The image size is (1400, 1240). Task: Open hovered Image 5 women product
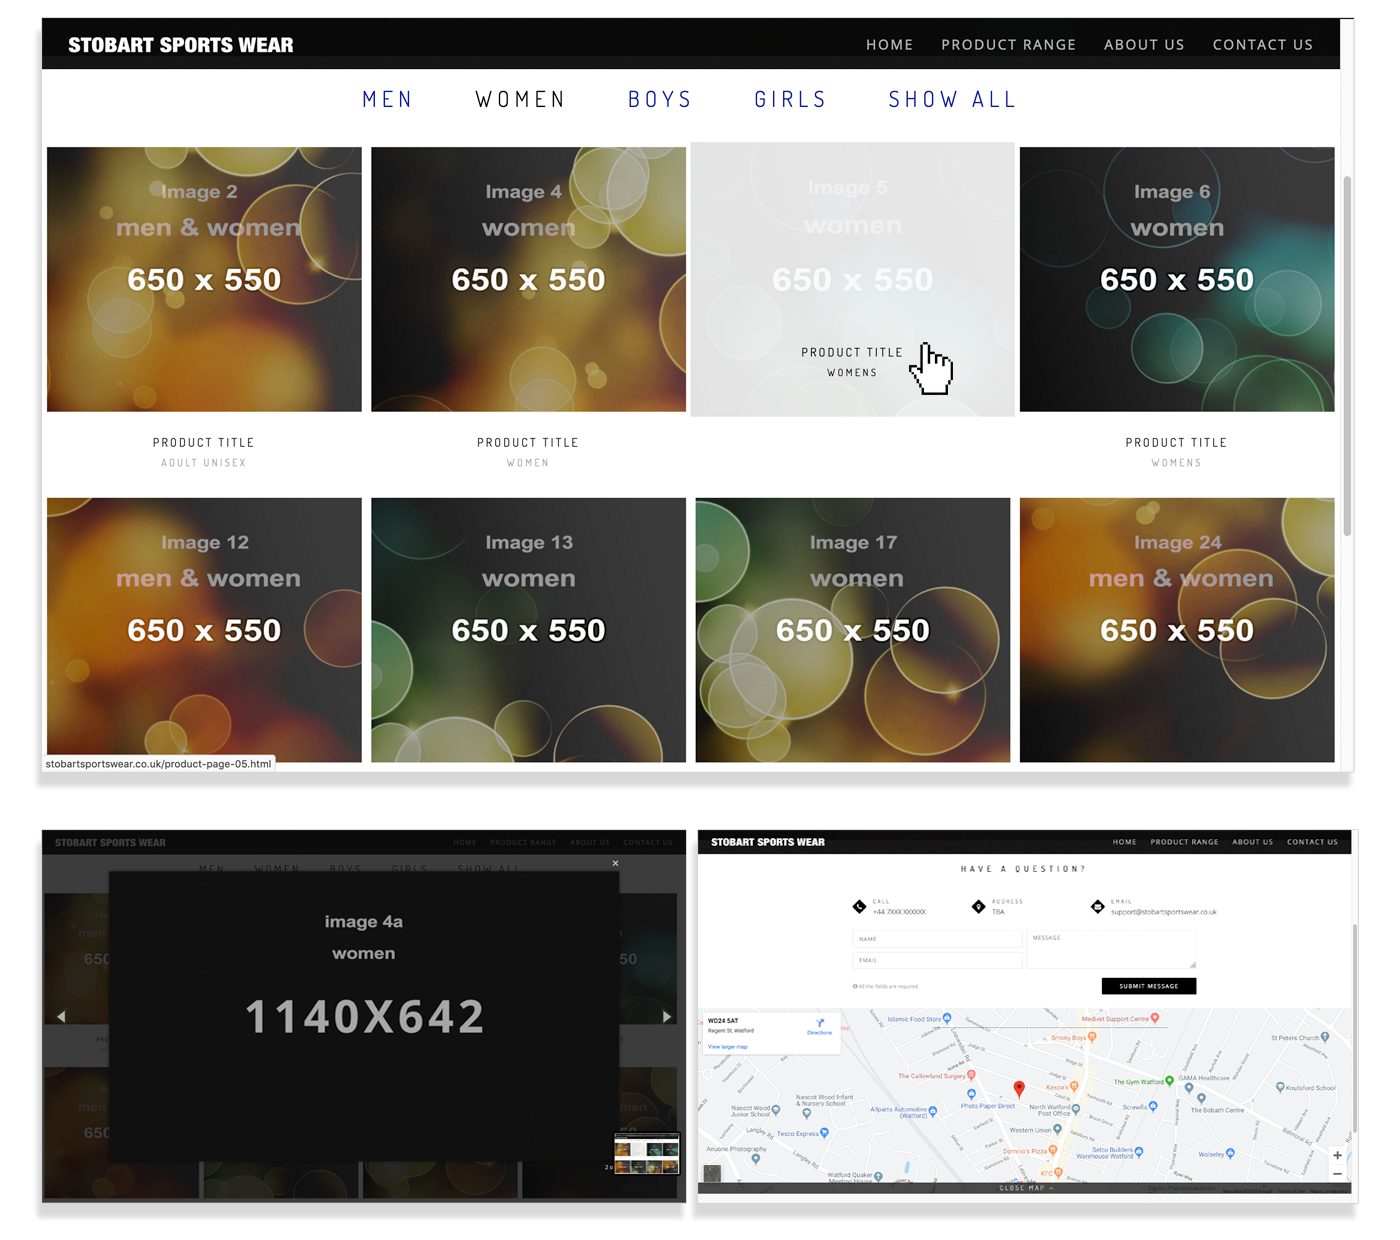coord(852,279)
